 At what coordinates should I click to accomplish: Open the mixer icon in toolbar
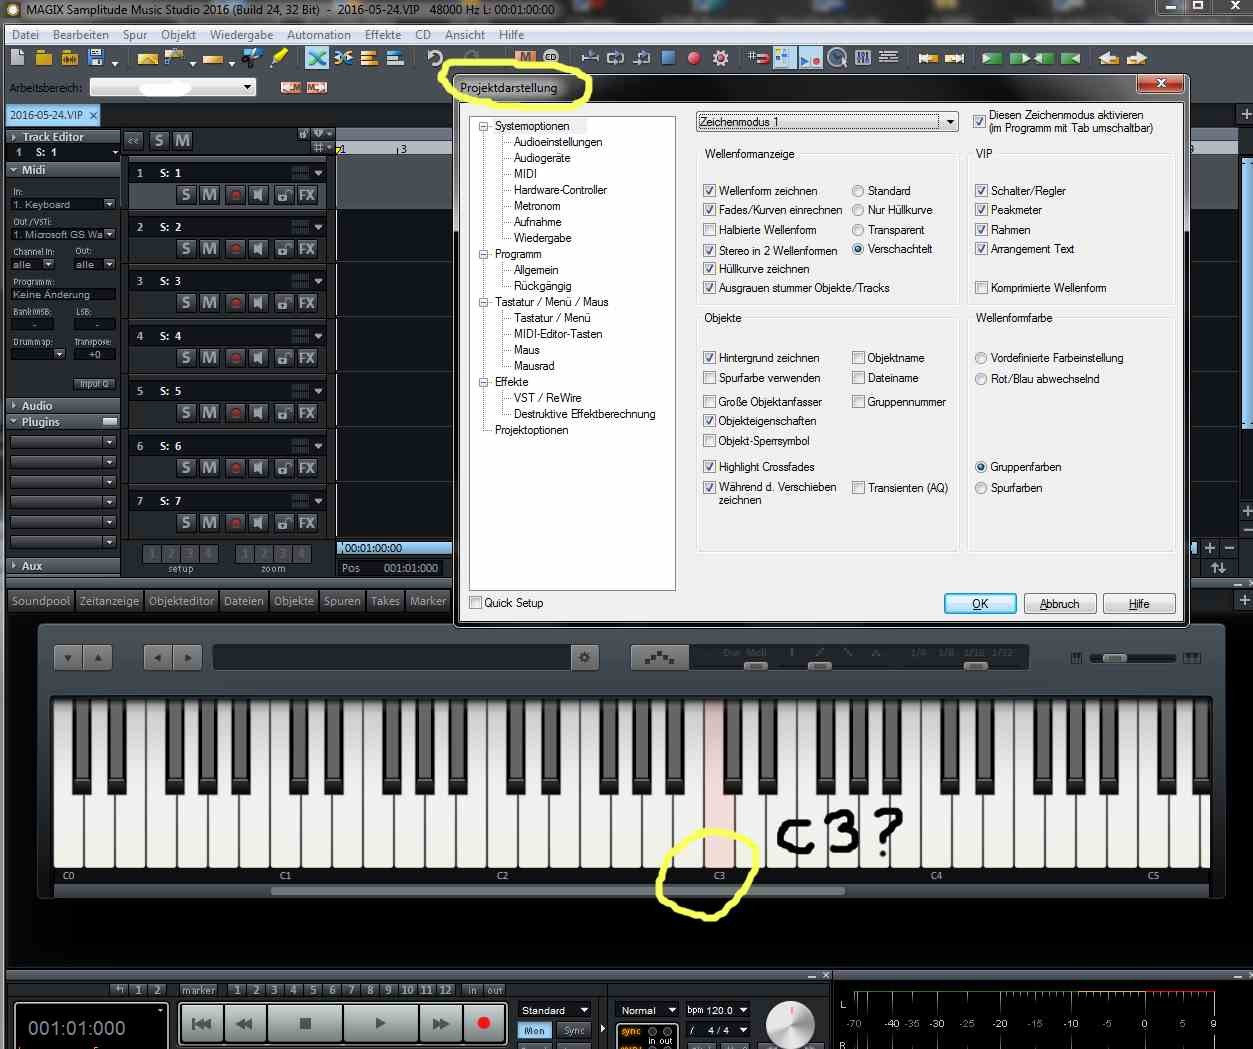pos(863,58)
